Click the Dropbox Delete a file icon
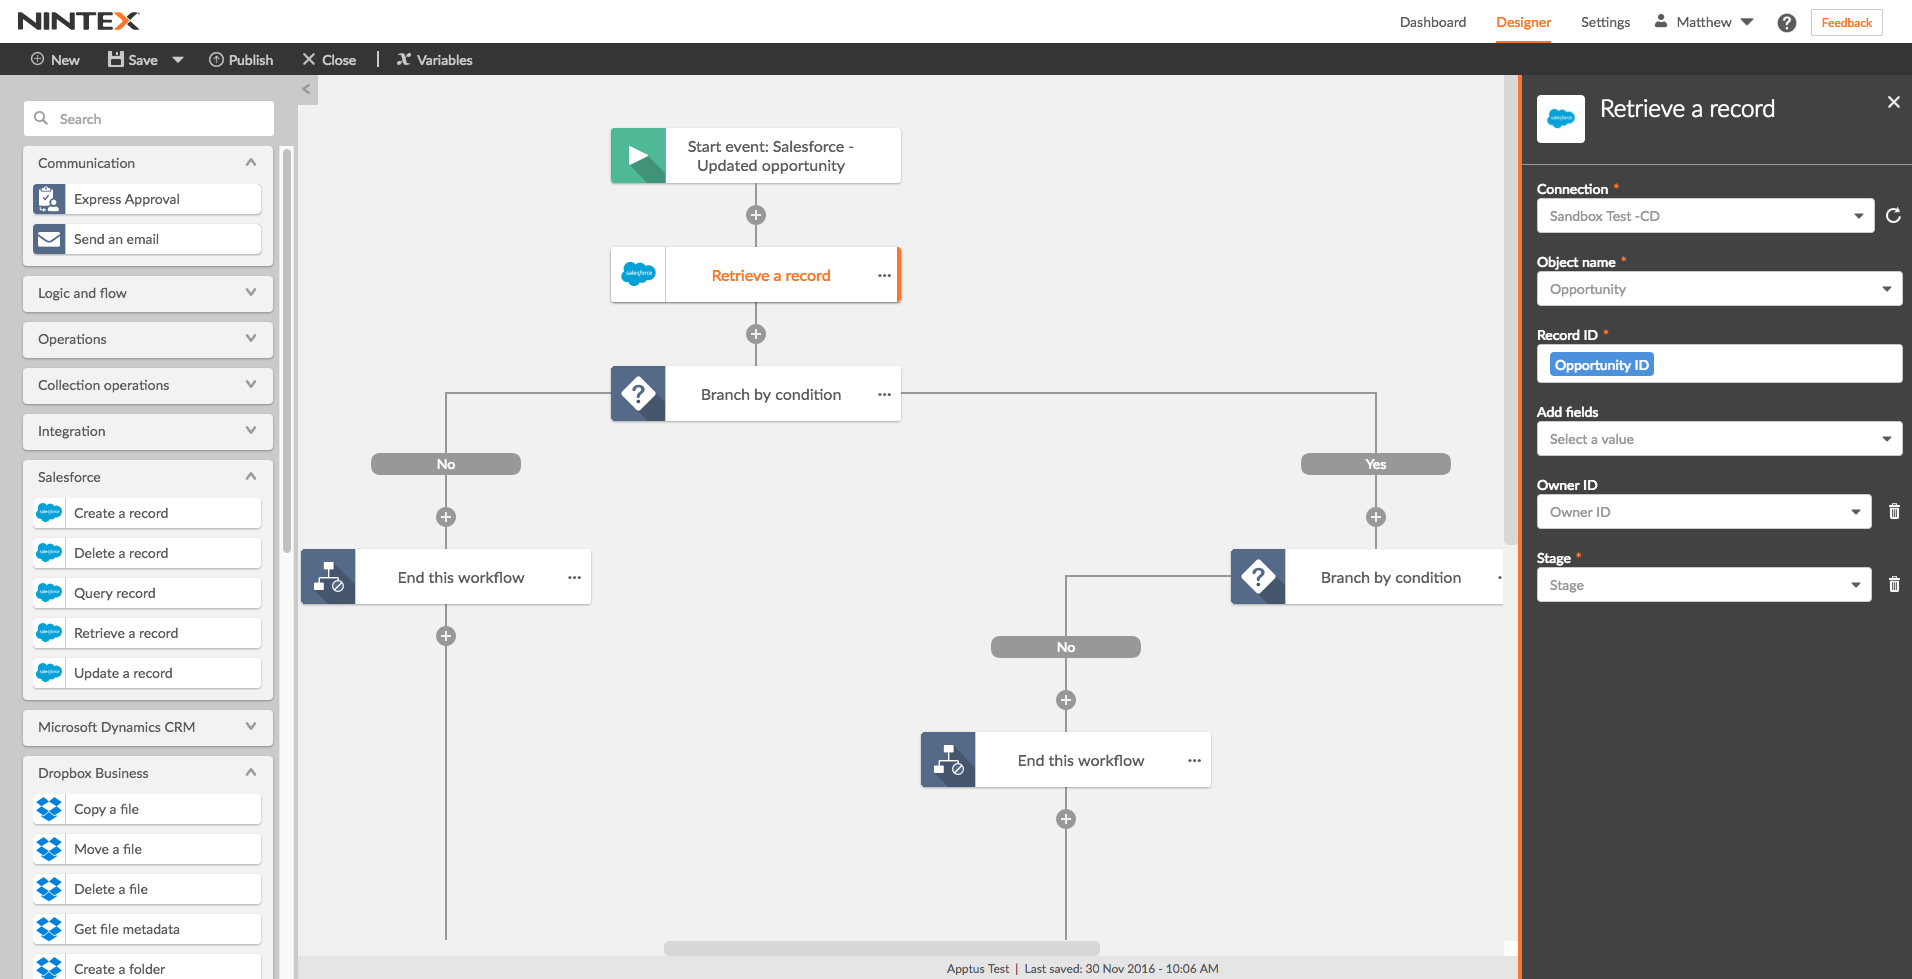 [49, 889]
